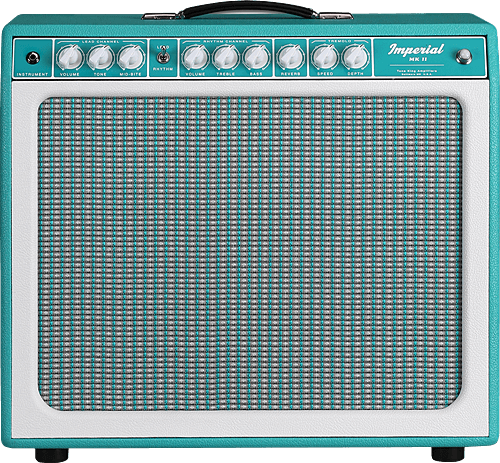This screenshot has height=463, width=500.
Task: Adjust the Lead Channel Volume knob
Action: (70, 57)
